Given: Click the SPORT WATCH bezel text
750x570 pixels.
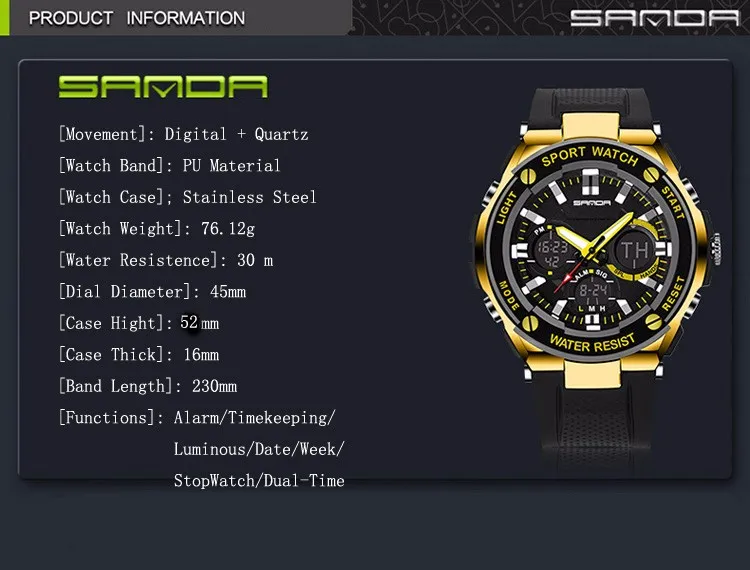Looking at the screenshot, I should pos(590,156).
